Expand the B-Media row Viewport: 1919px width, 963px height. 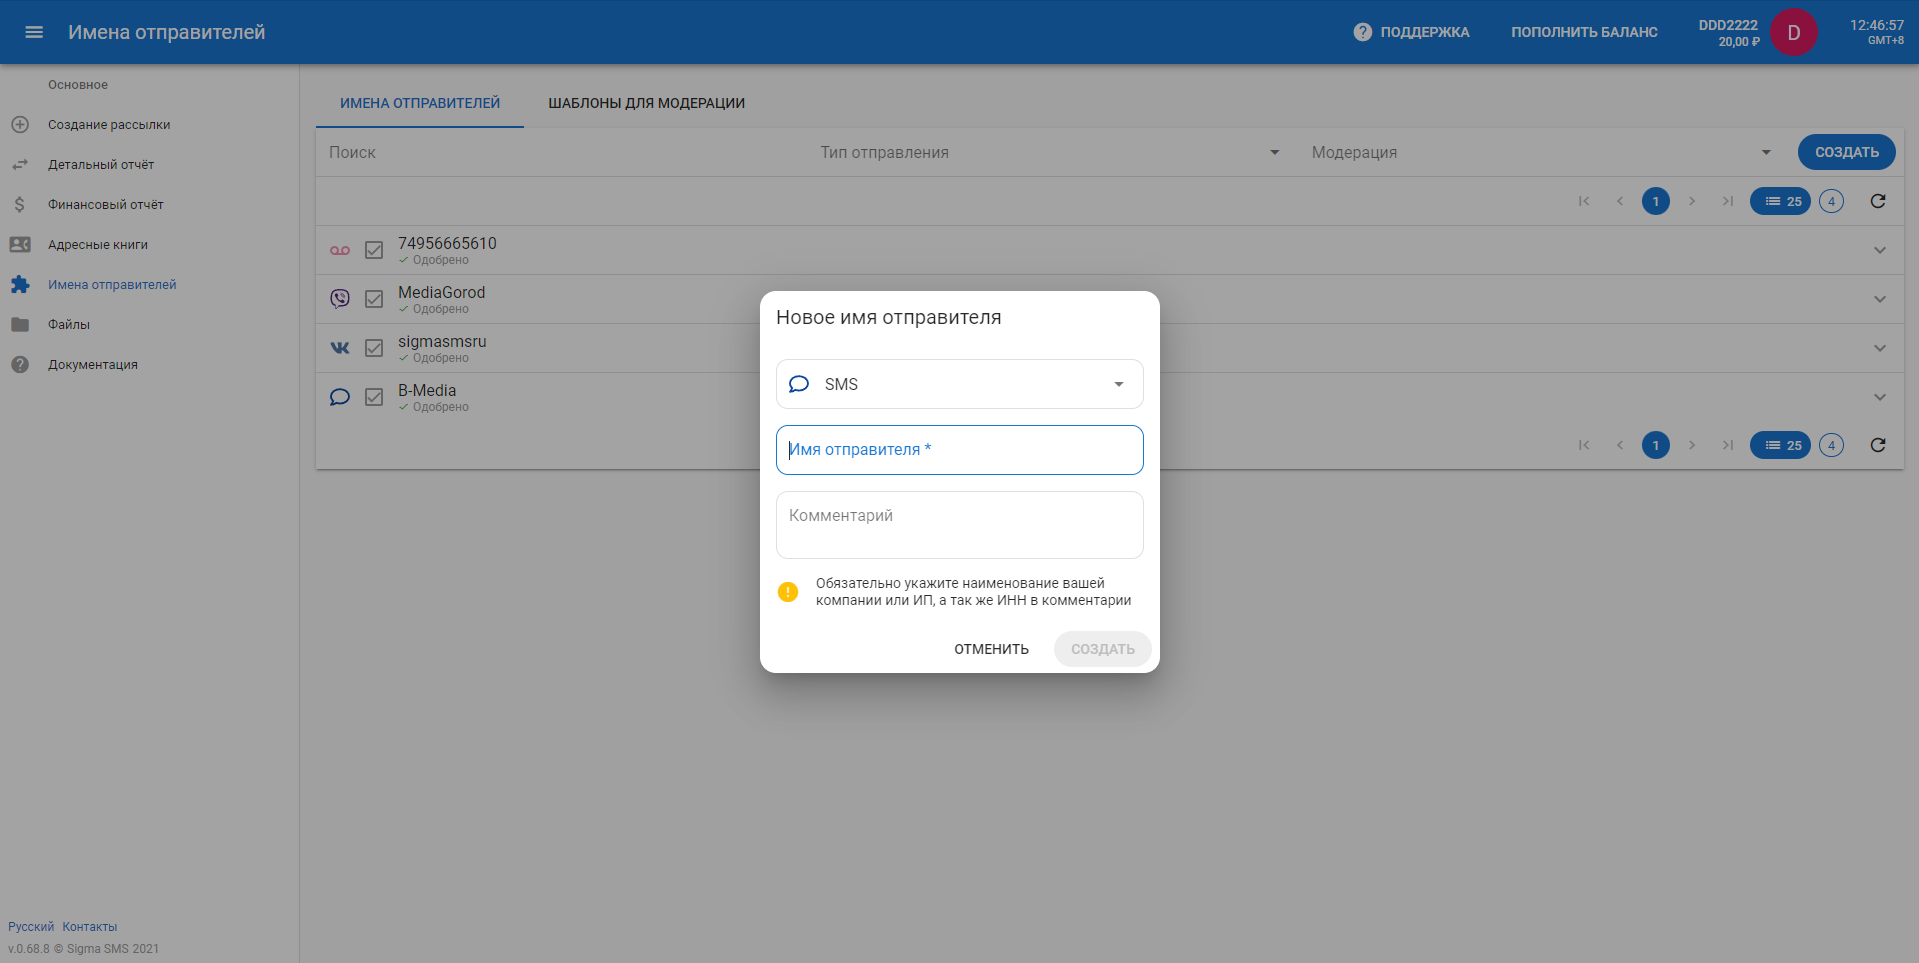[1880, 397]
